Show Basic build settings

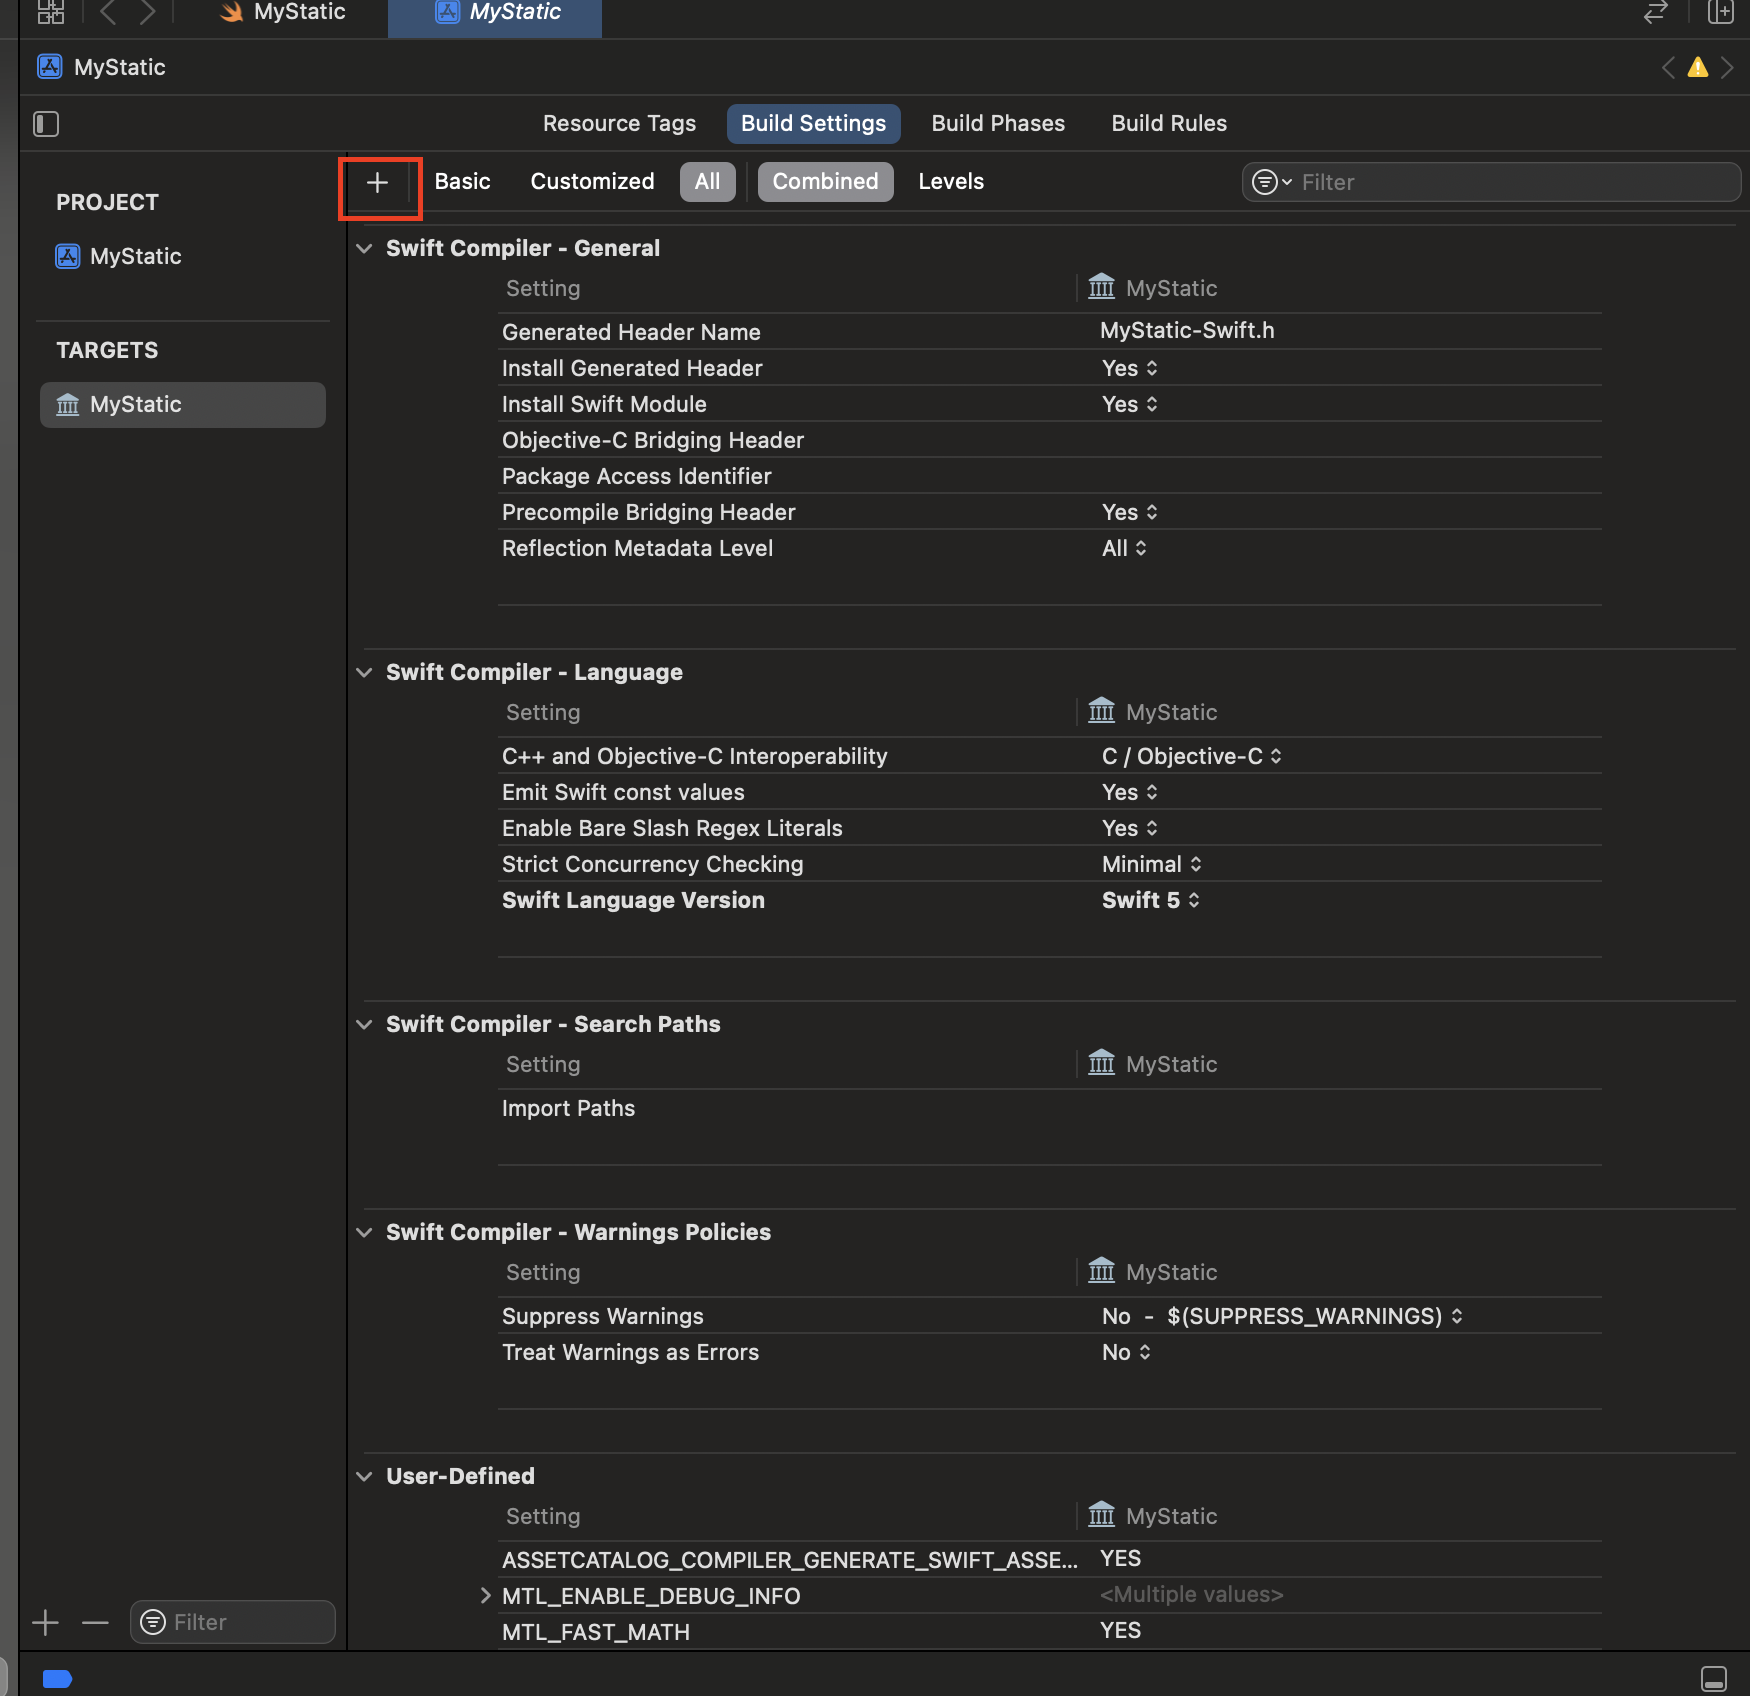pos(462,181)
